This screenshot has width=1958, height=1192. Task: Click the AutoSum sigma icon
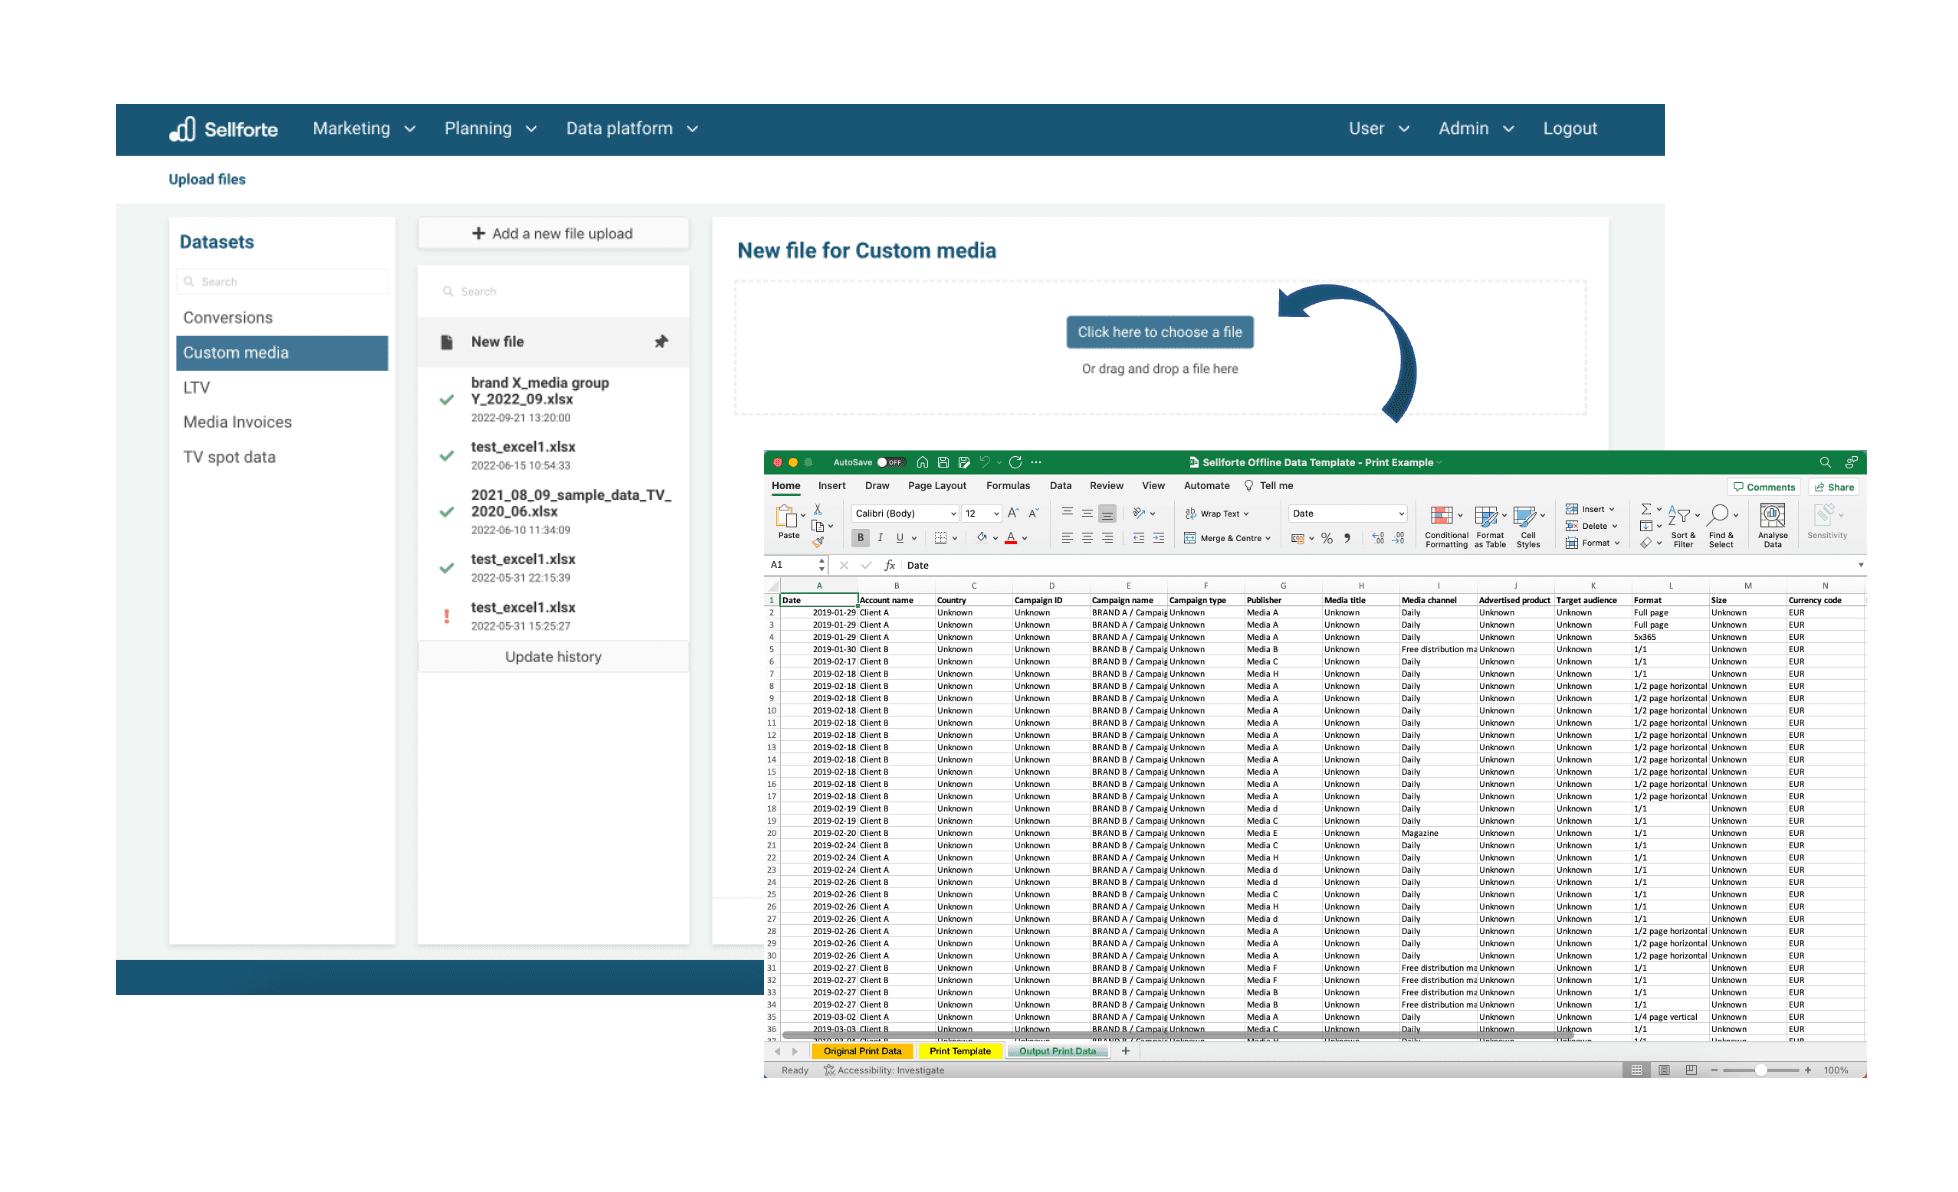click(x=1646, y=509)
